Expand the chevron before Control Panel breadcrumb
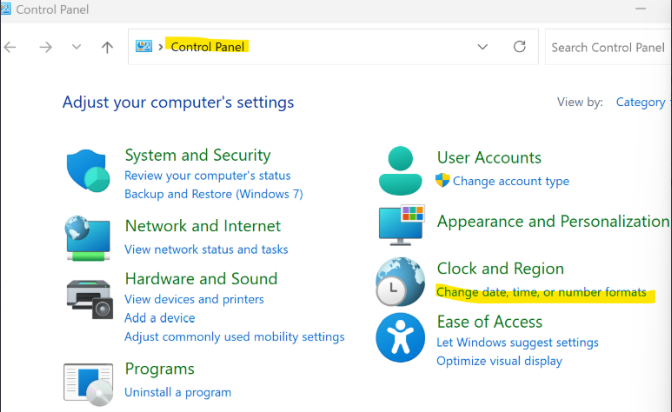The image size is (672, 412). pyautogui.click(x=161, y=47)
